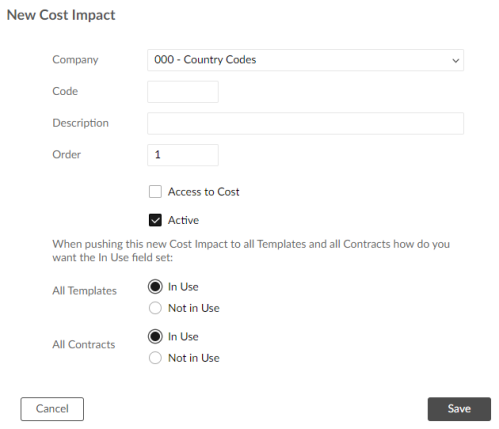This screenshot has width=499, height=429.
Task: Focus the Code input field
Action: [183, 92]
